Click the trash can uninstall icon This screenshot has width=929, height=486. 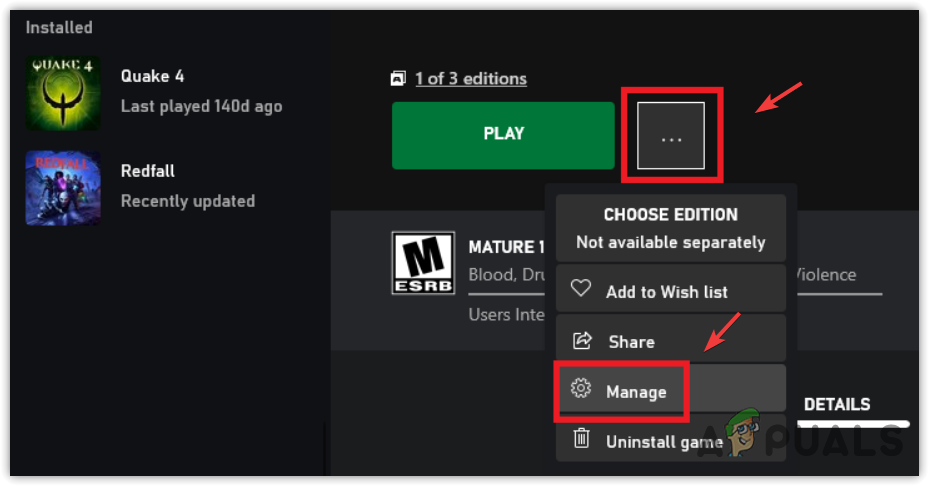(x=581, y=439)
